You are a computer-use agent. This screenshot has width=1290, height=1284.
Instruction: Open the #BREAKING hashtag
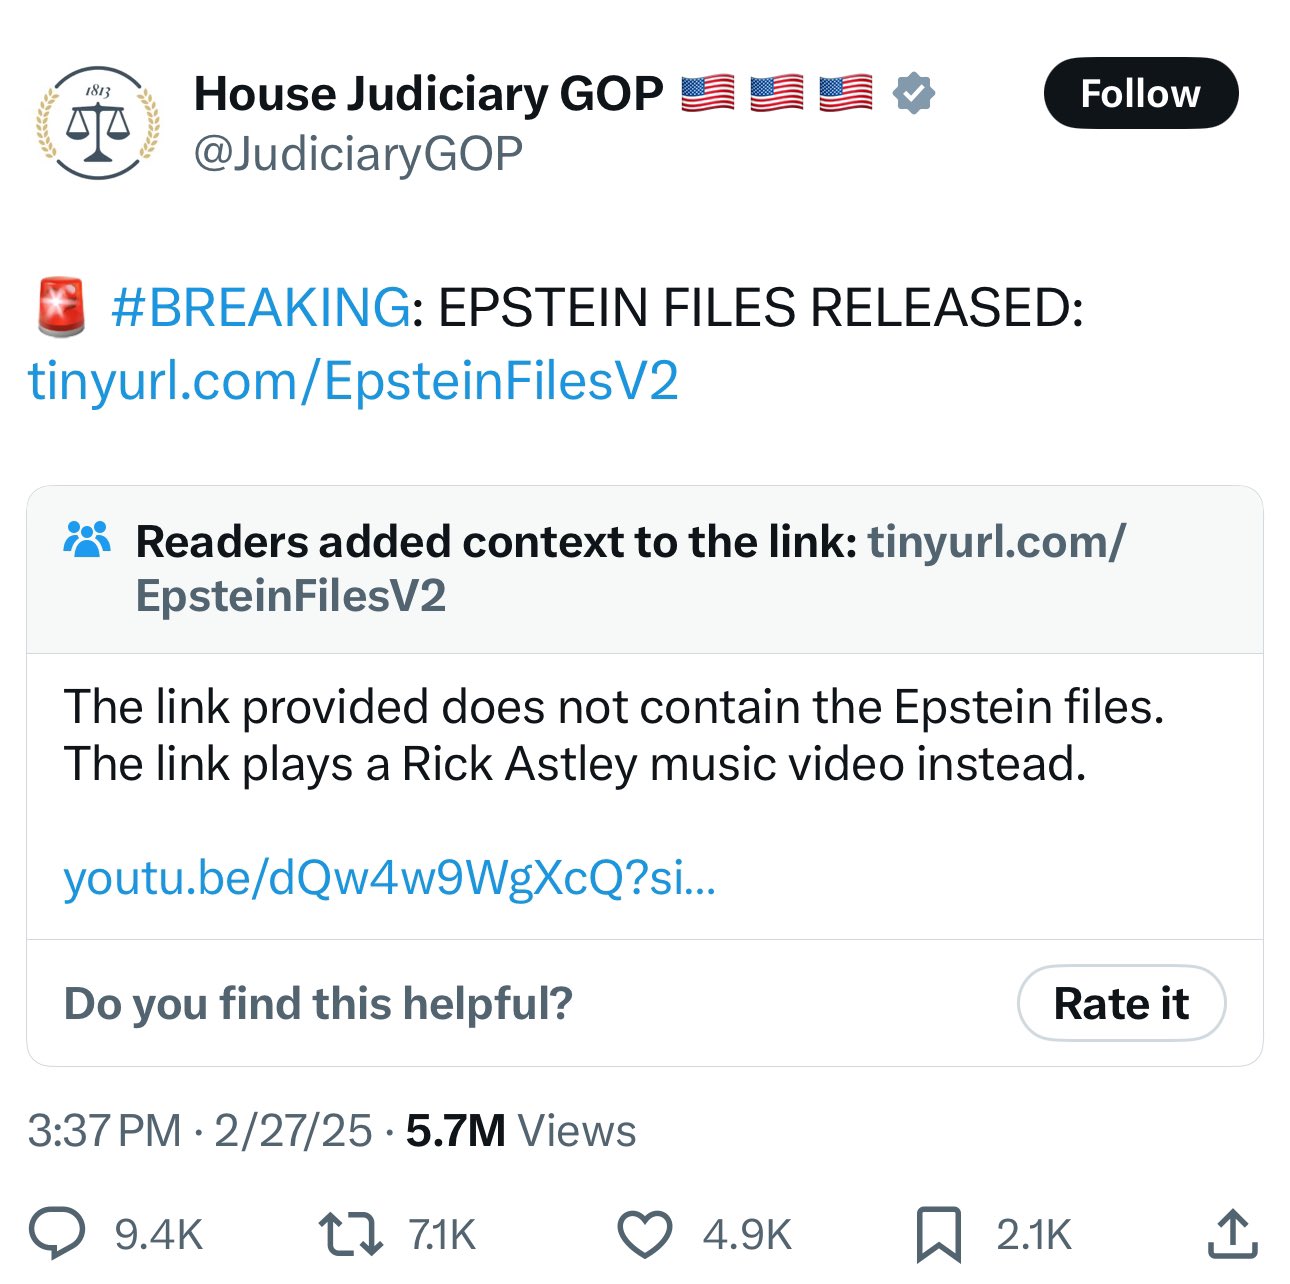(x=260, y=307)
